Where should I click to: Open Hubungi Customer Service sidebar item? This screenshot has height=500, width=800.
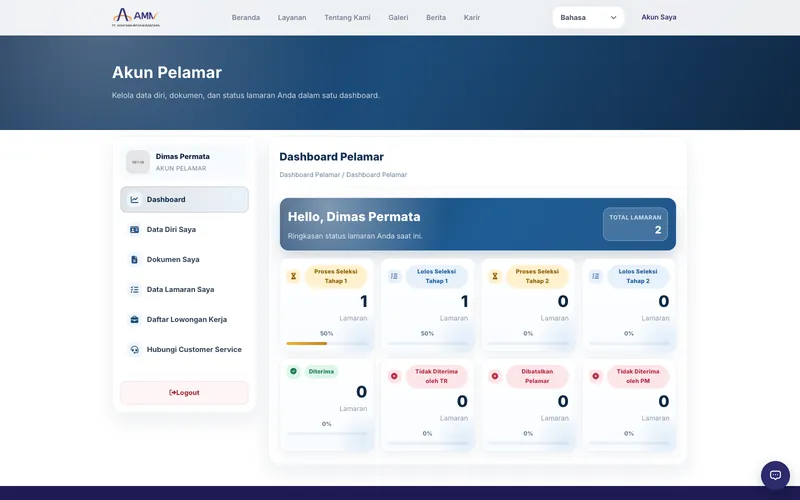[x=184, y=349]
